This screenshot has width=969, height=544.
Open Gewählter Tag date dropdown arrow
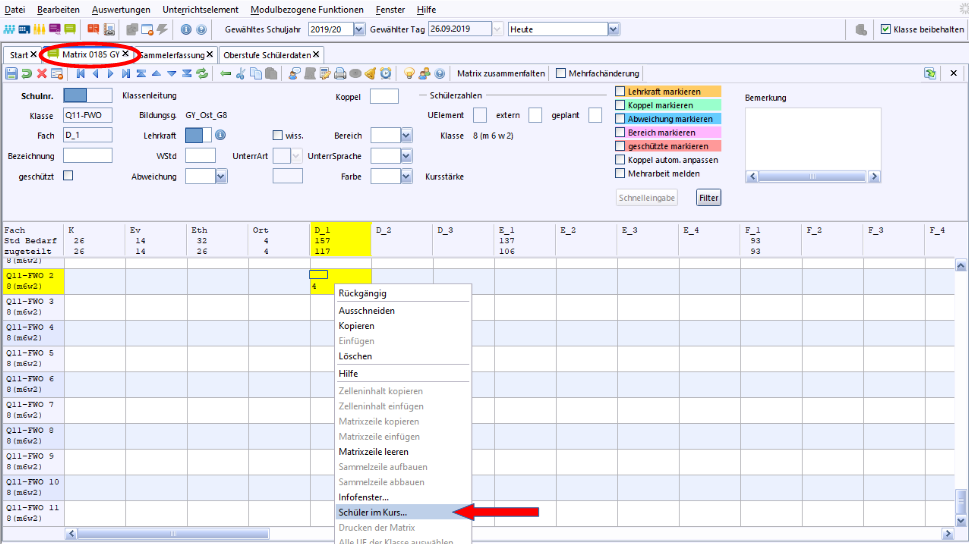click(497, 29)
